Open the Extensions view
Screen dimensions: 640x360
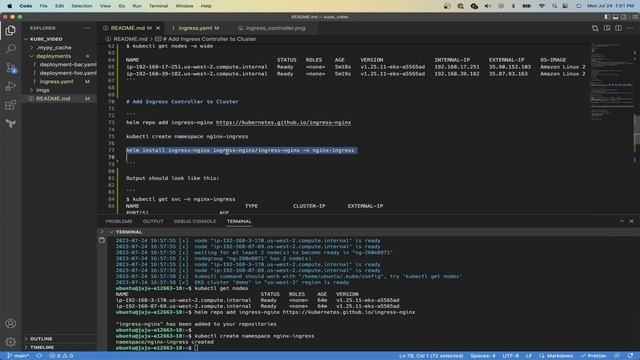(x=11, y=105)
